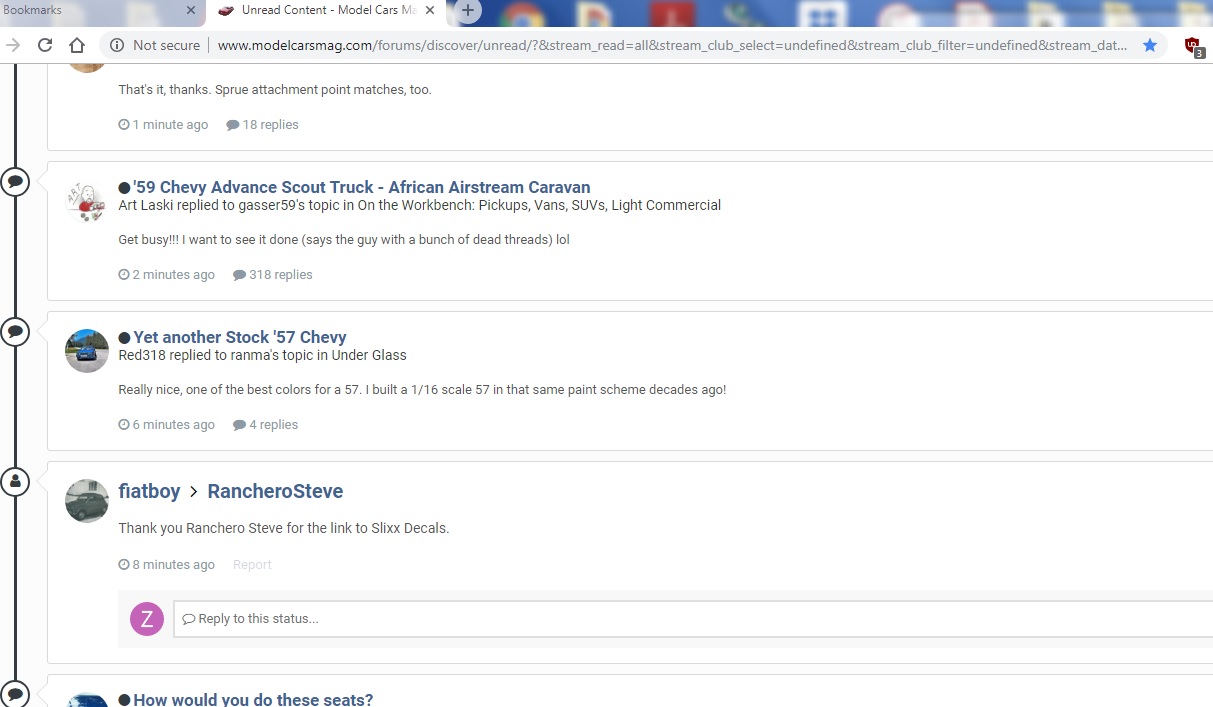Click the address bar URL

click(672, 45)
